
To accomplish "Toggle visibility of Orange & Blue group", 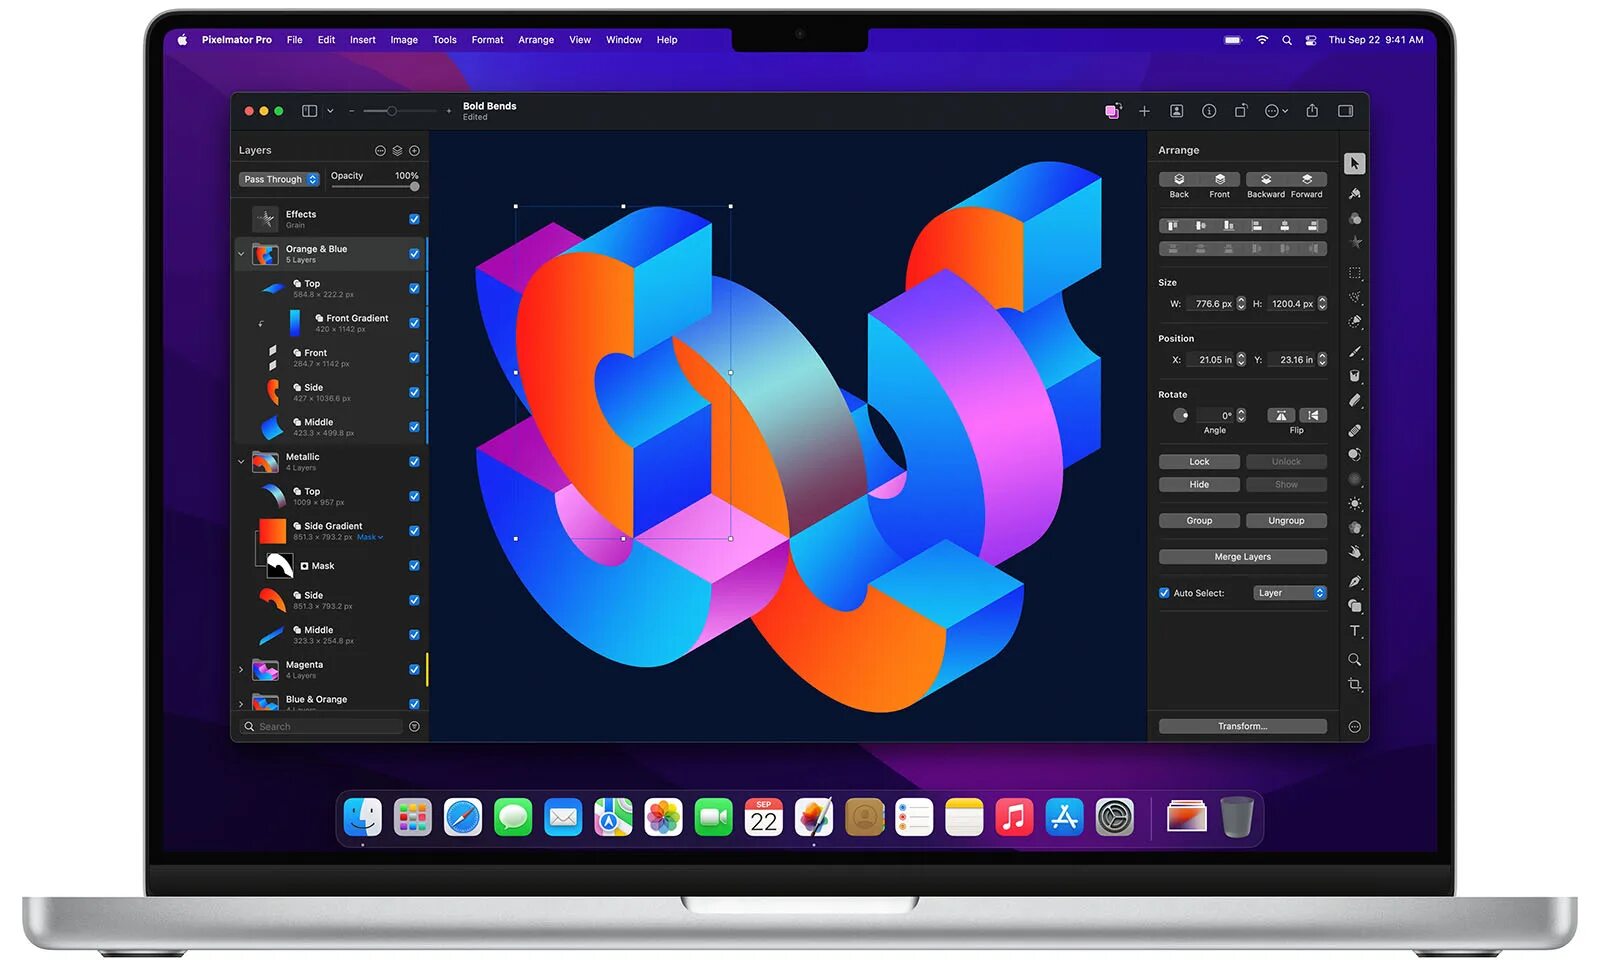I will [414, 254].
